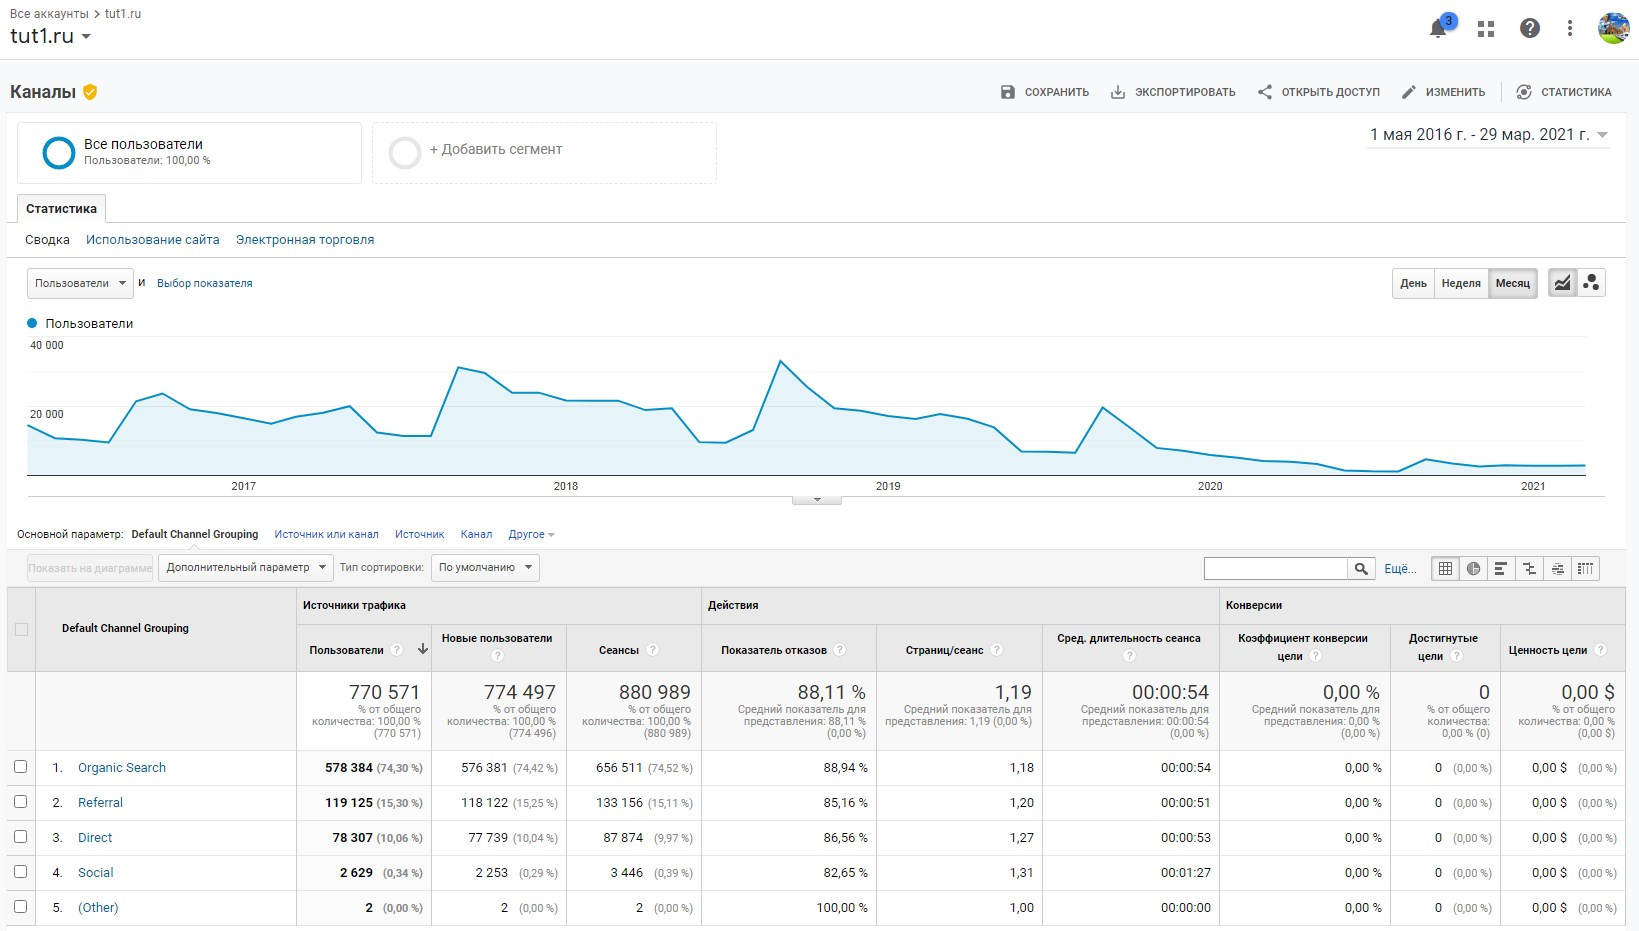Open the Direct channel link
This screenshot has height=931, width=1639.
point(95,838)
